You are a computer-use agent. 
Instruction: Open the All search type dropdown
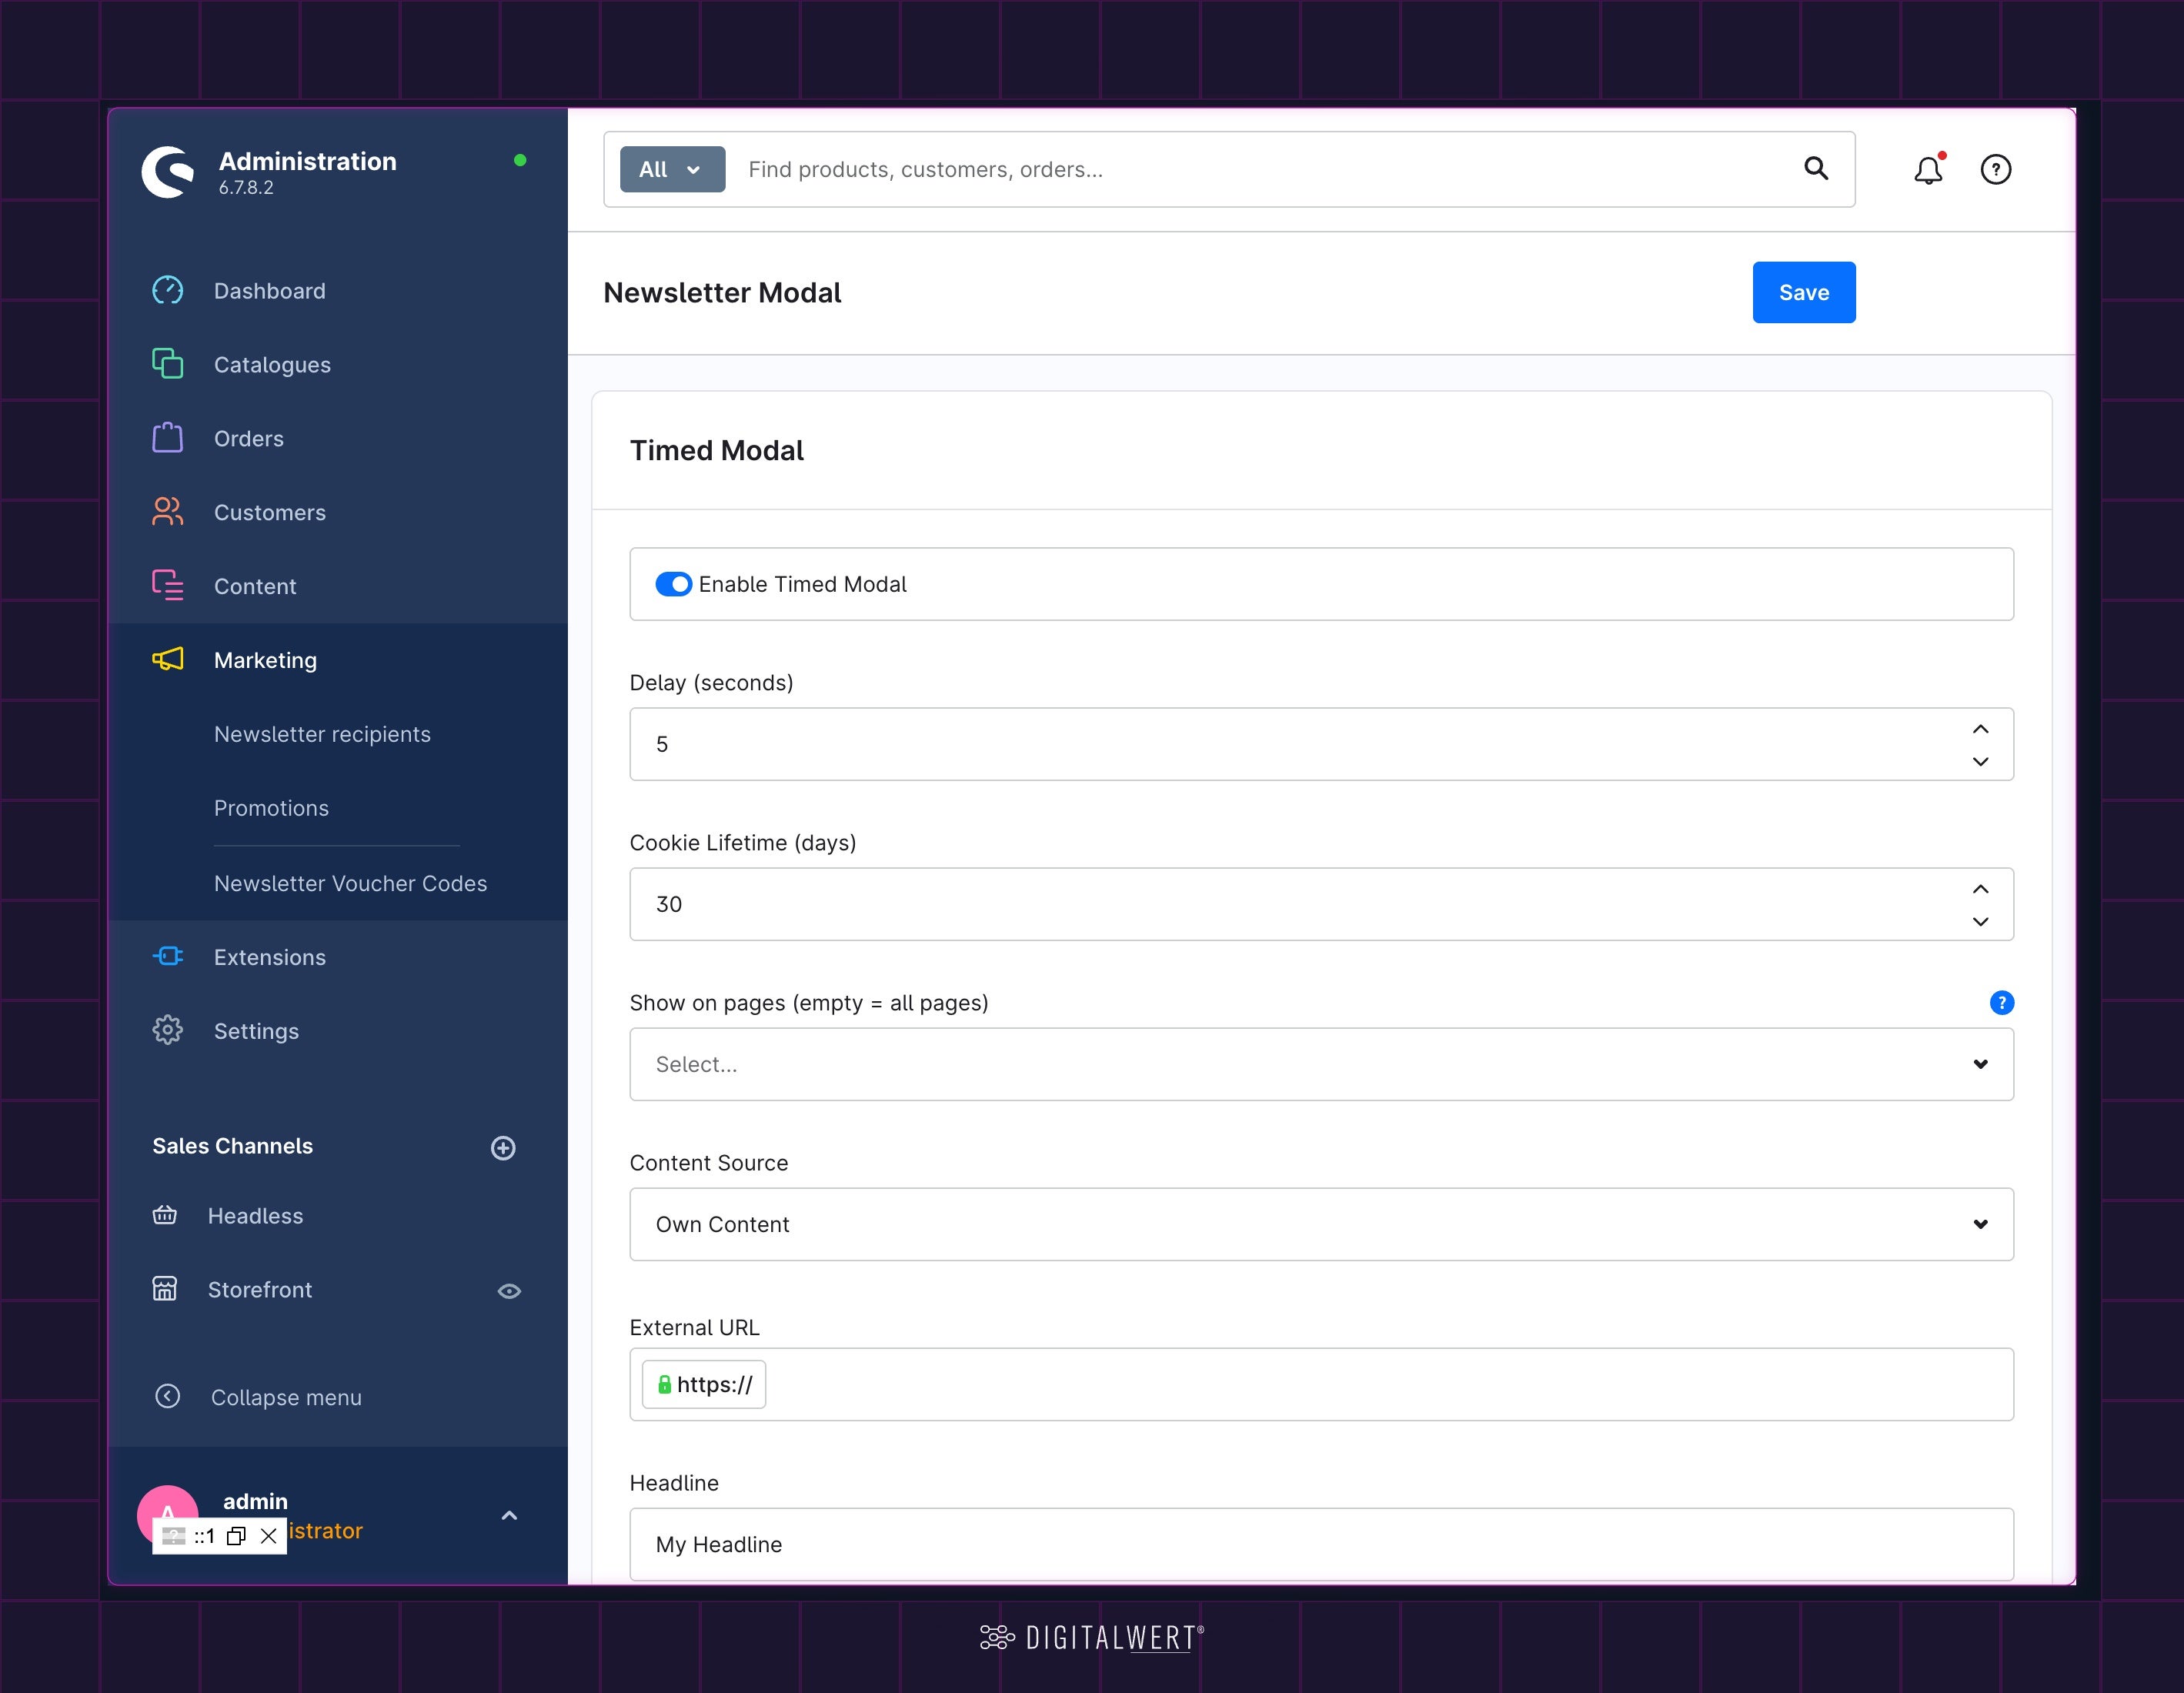pyautogui.click(x=672, y=169)
